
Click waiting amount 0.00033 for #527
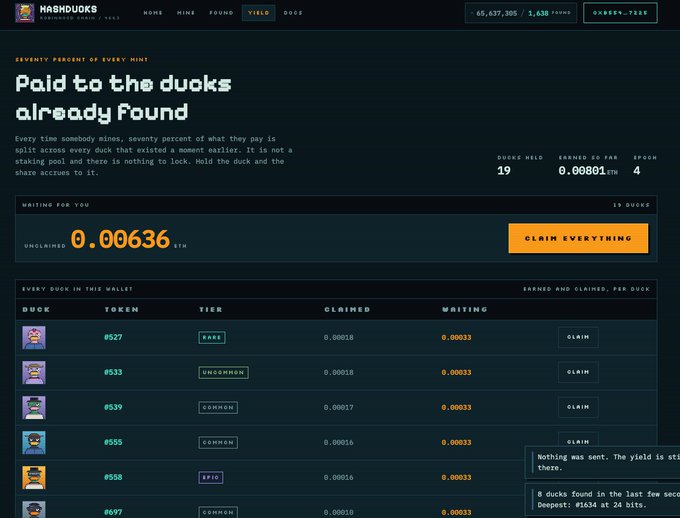pyautogui.click(x=456, y=337)
